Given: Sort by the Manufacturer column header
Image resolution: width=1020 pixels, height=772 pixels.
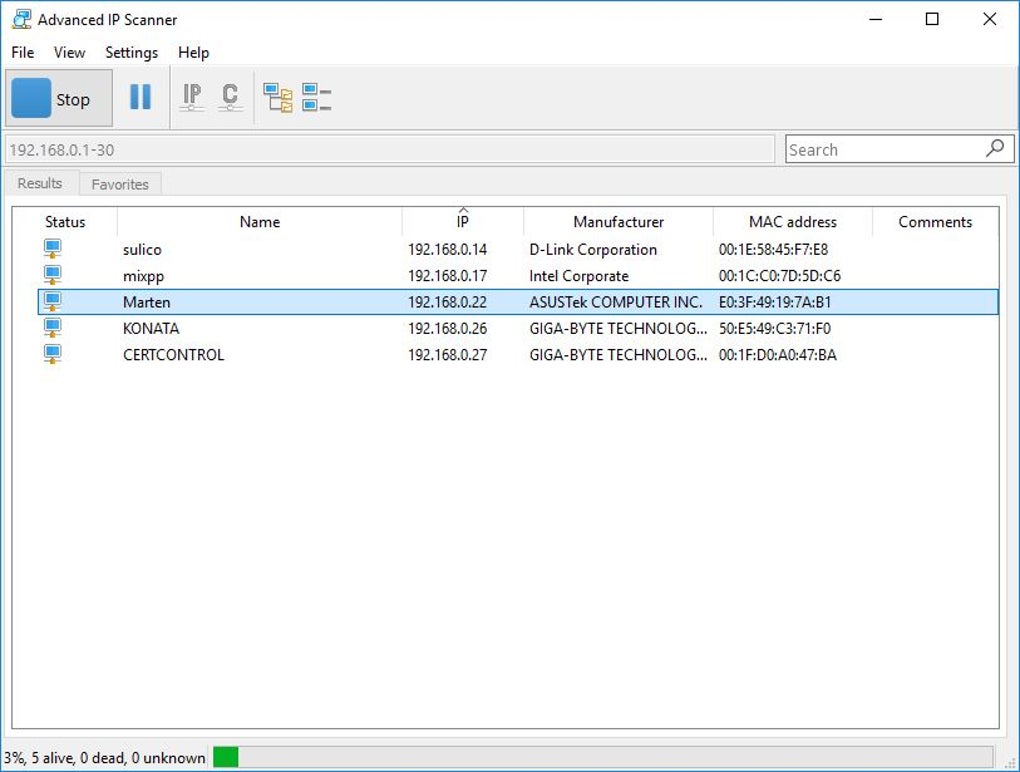Looking at the screenshot, I should point(618,222).
